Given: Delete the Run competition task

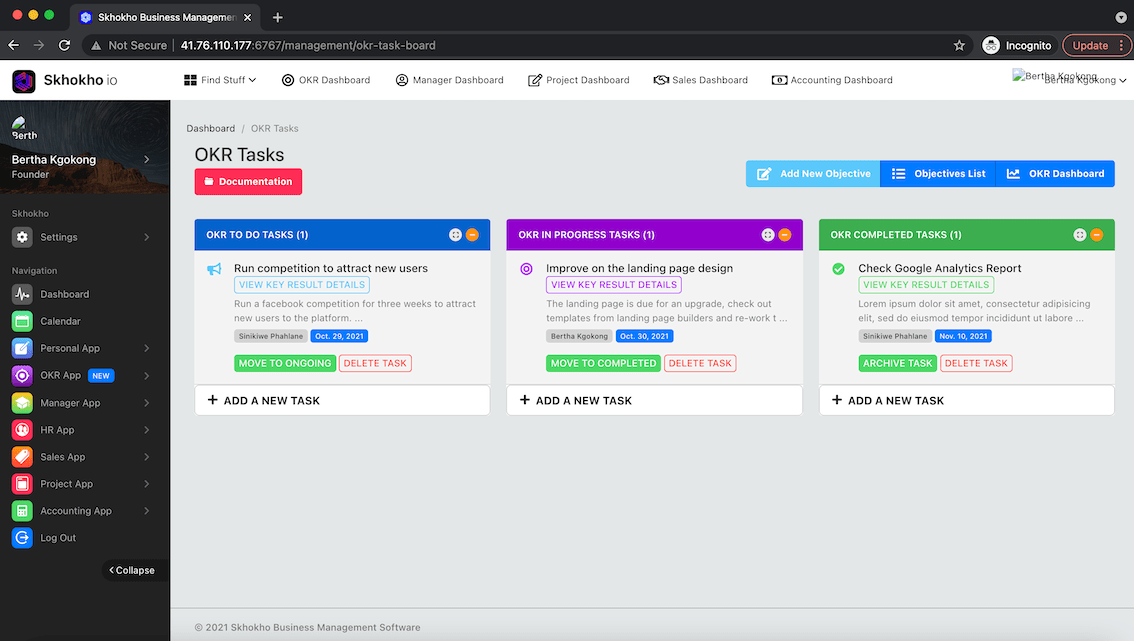Looking at the screenshot, I should click(375, 363).
